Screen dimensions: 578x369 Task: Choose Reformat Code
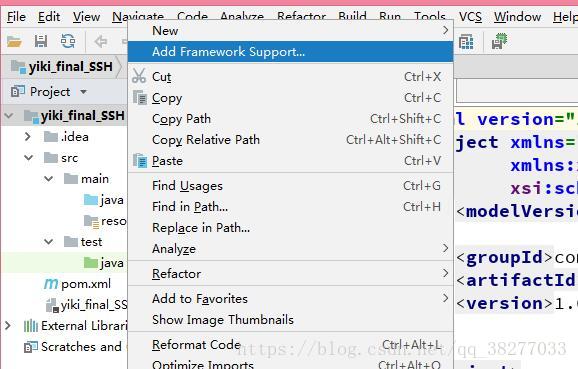click(290, 345)
